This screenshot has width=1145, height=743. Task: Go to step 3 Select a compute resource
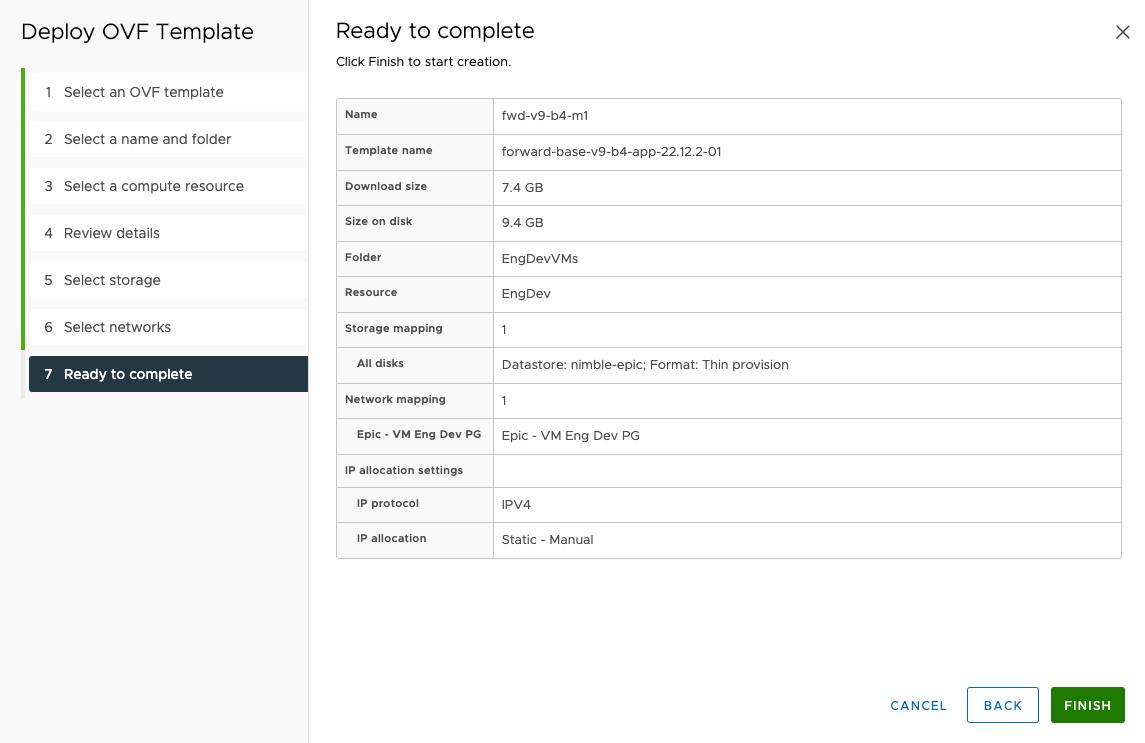pos(154,186)
